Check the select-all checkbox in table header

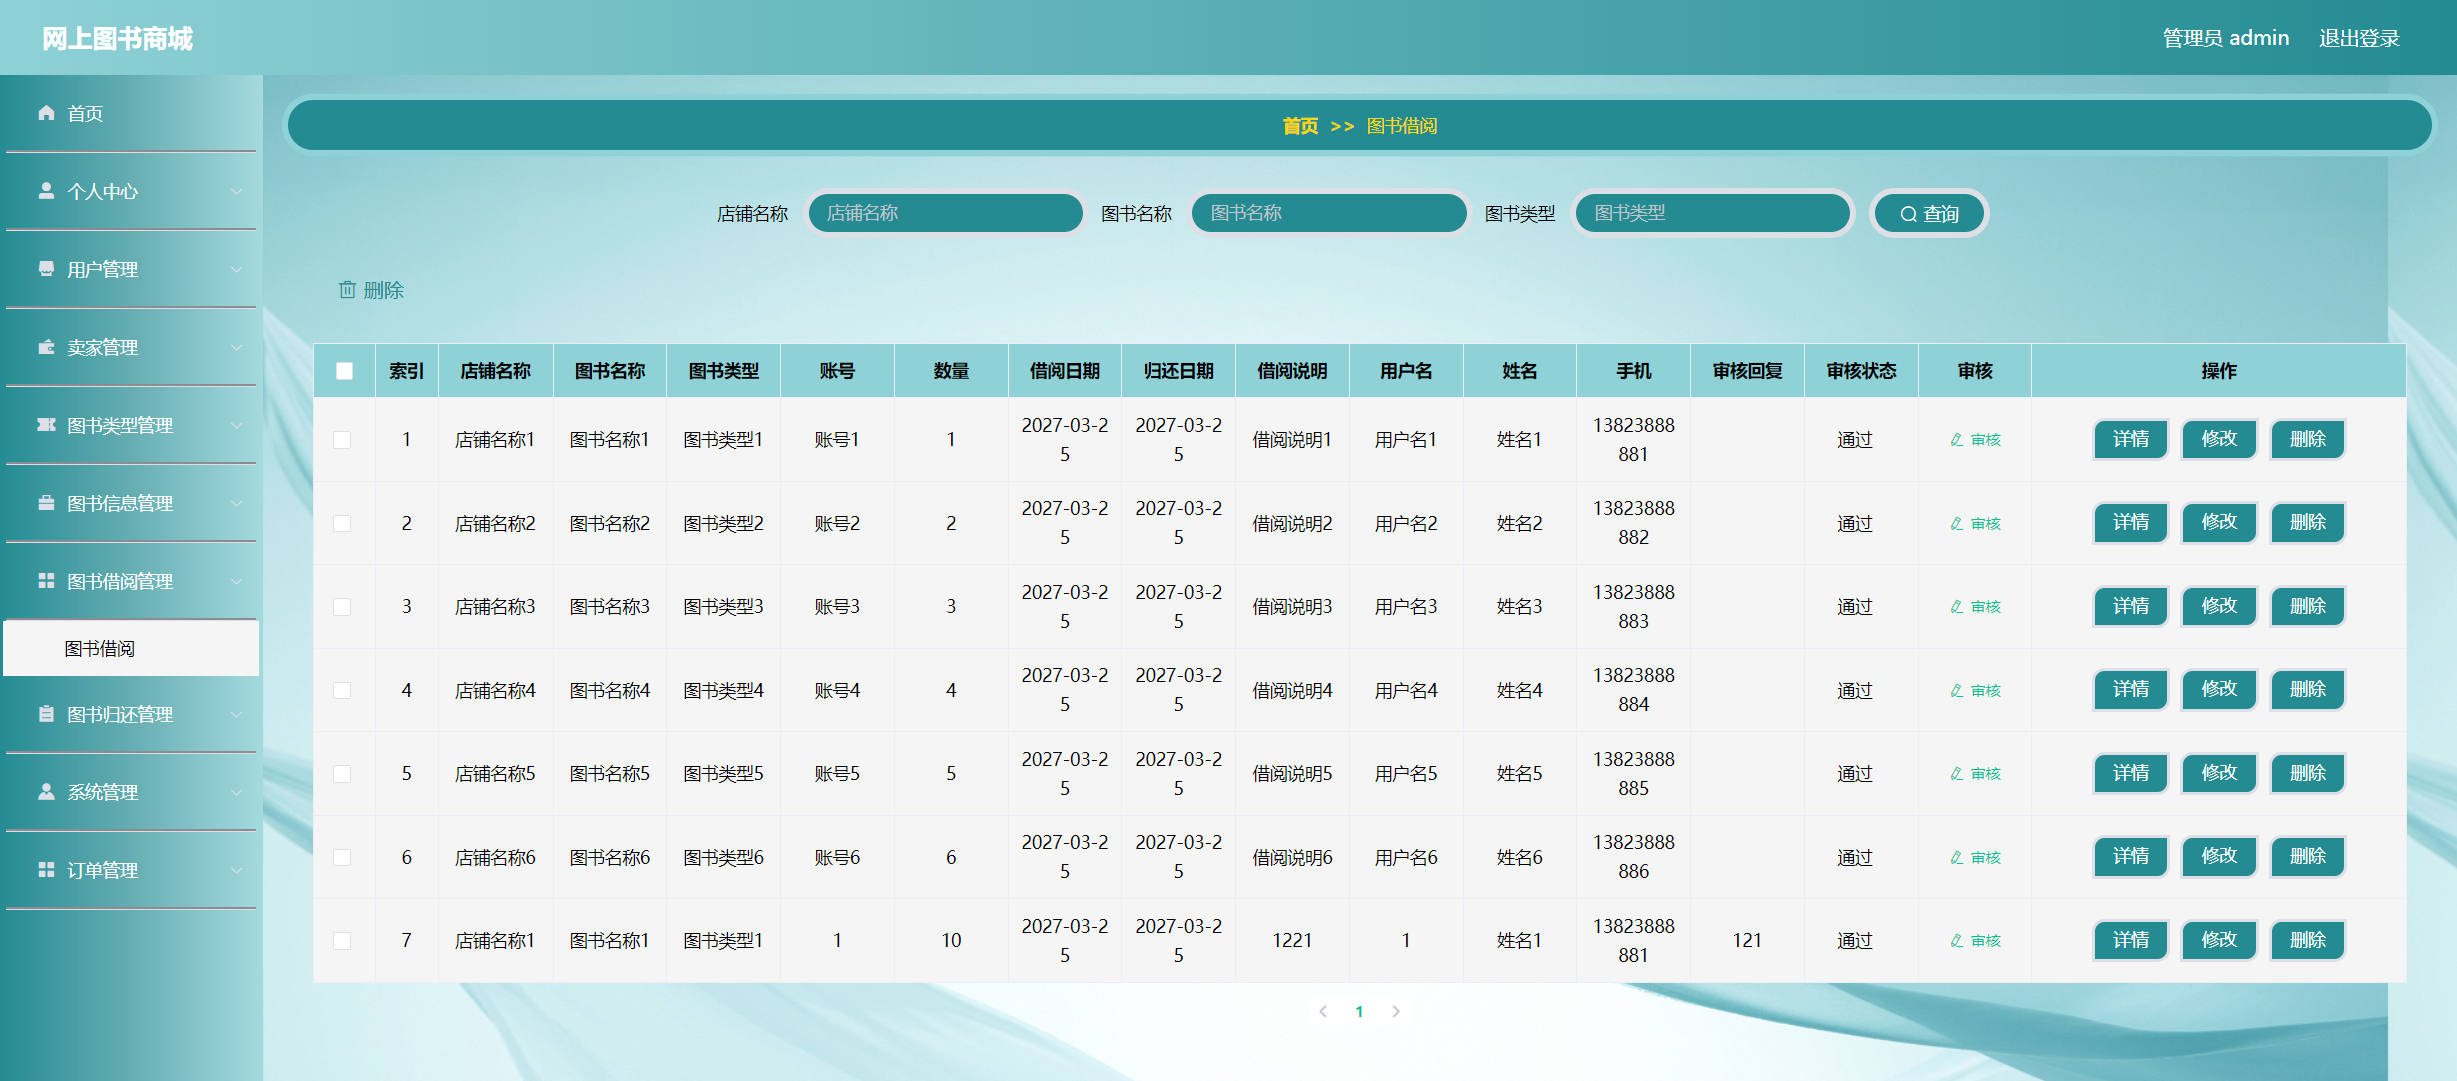click(x=344, y=370)
